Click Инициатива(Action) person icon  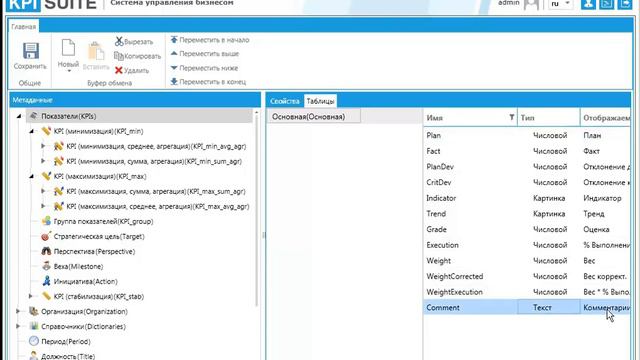pos(46,281)
